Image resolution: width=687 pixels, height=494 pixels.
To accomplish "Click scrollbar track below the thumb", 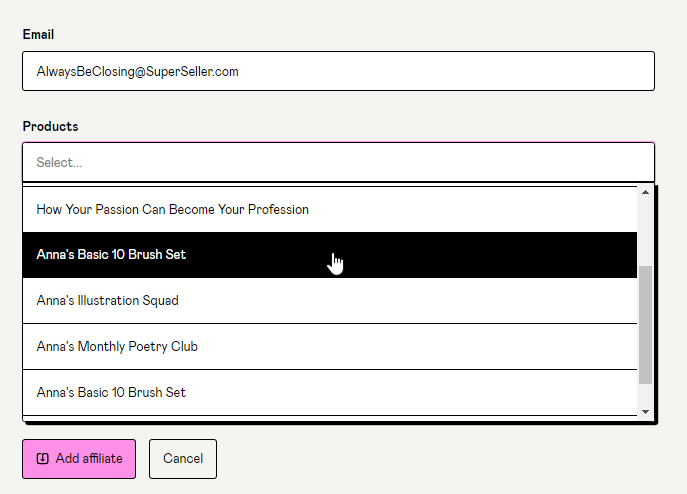I will point(645,395).
